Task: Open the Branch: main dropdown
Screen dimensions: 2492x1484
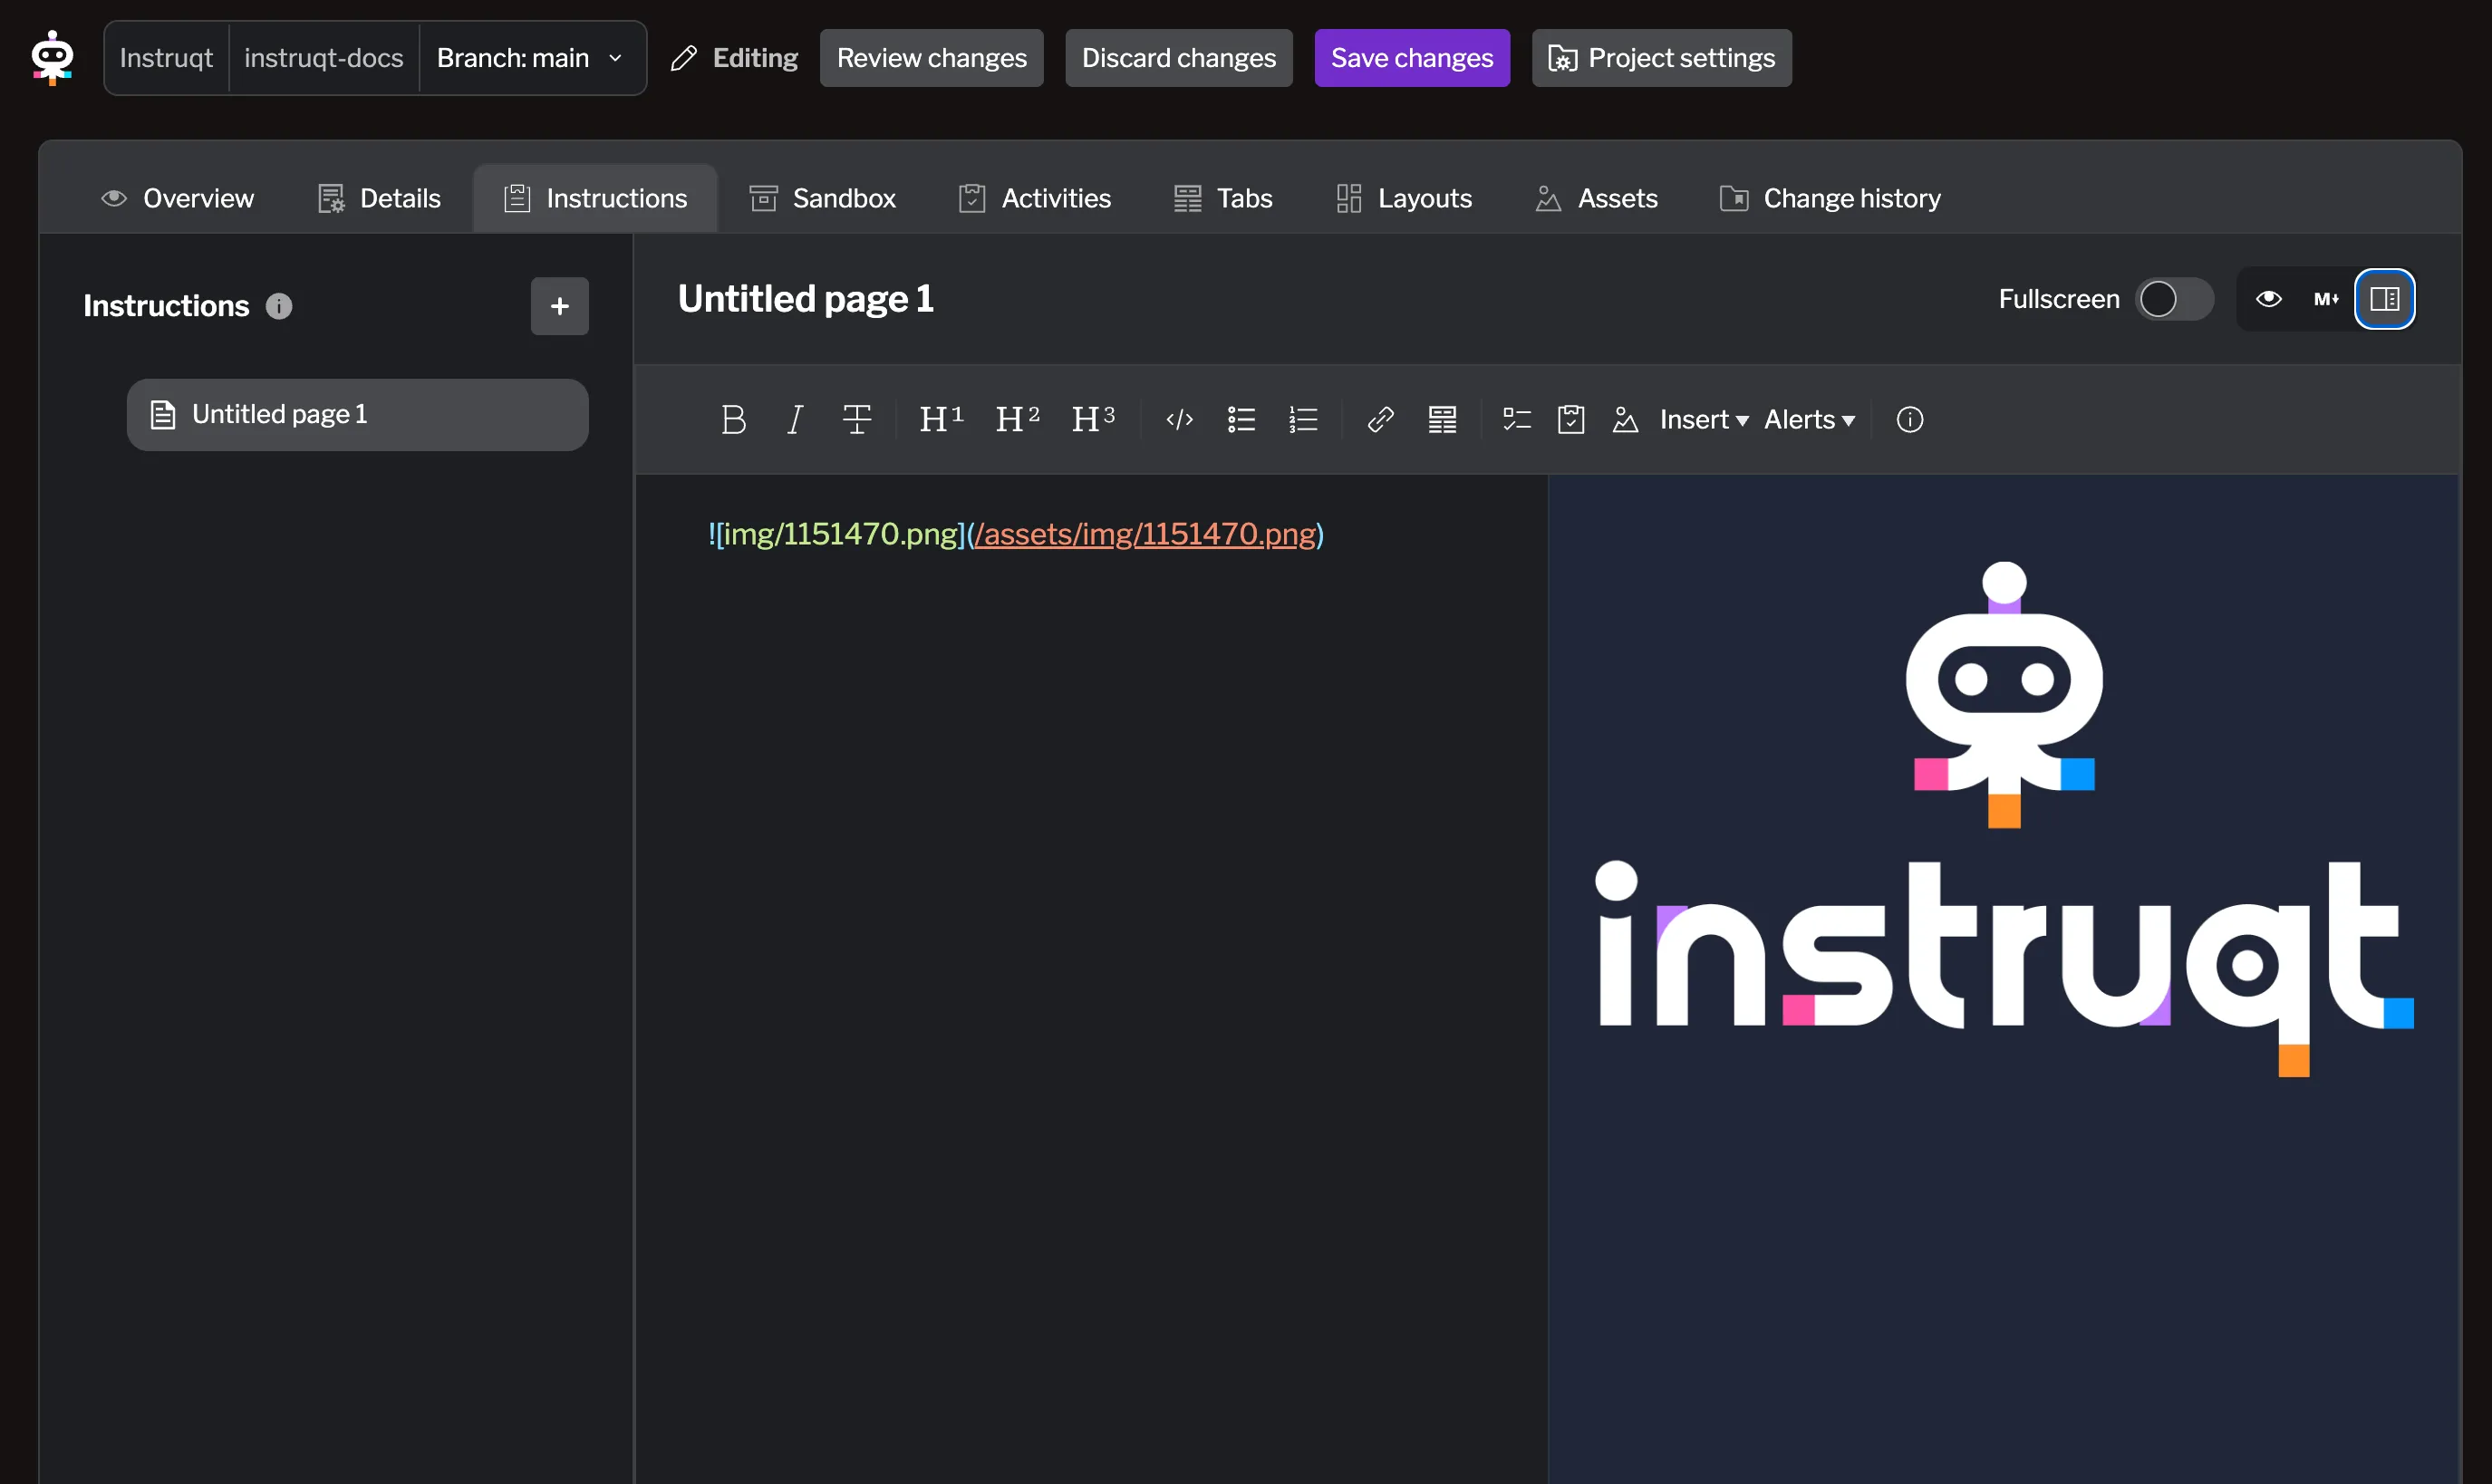Action: click(531, 58)
